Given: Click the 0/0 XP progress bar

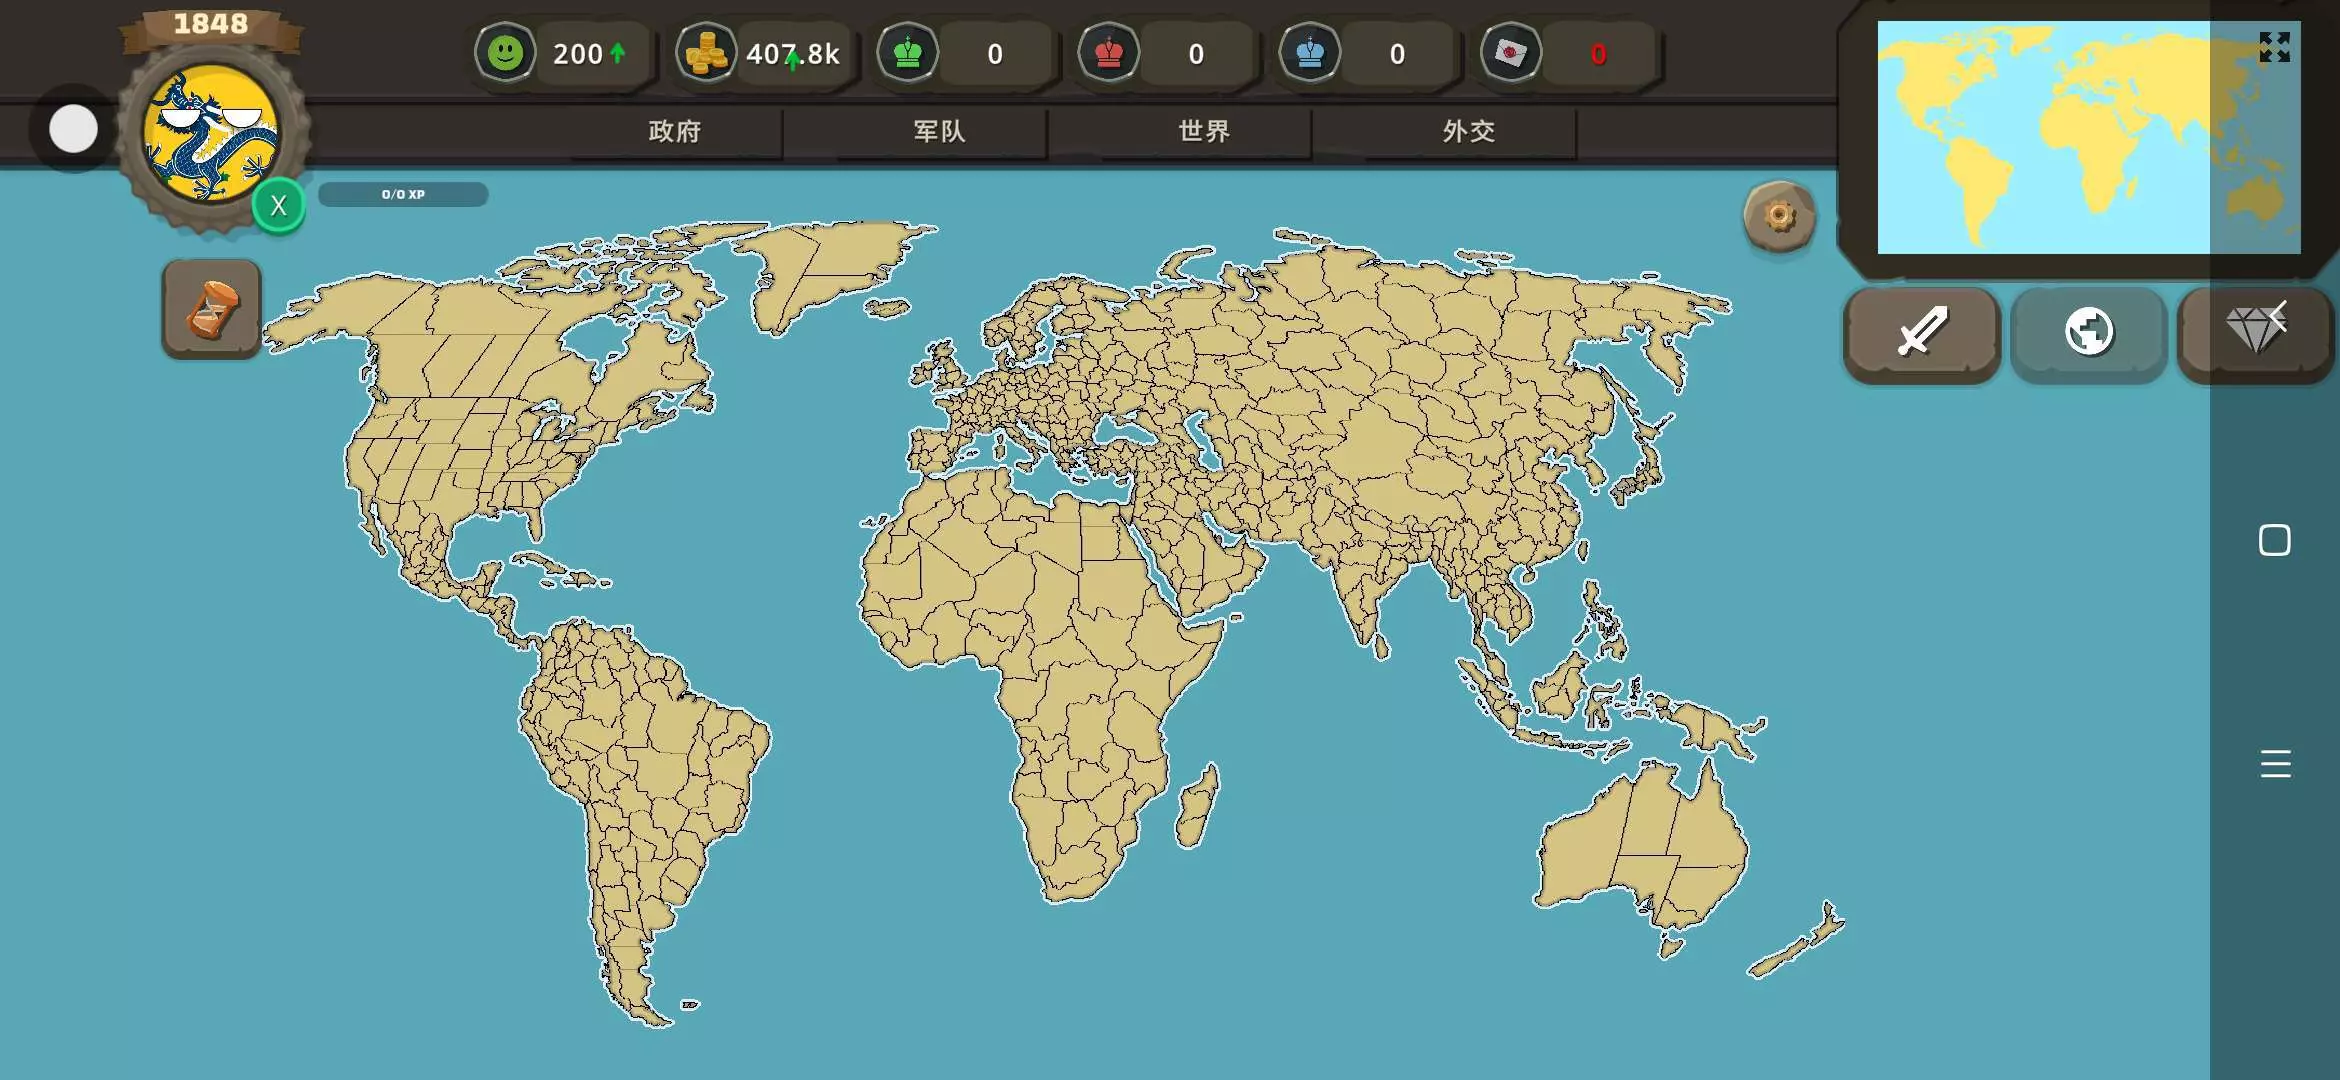Looking at the screenshot, I should pyautogui.click(x=403, y=194).
